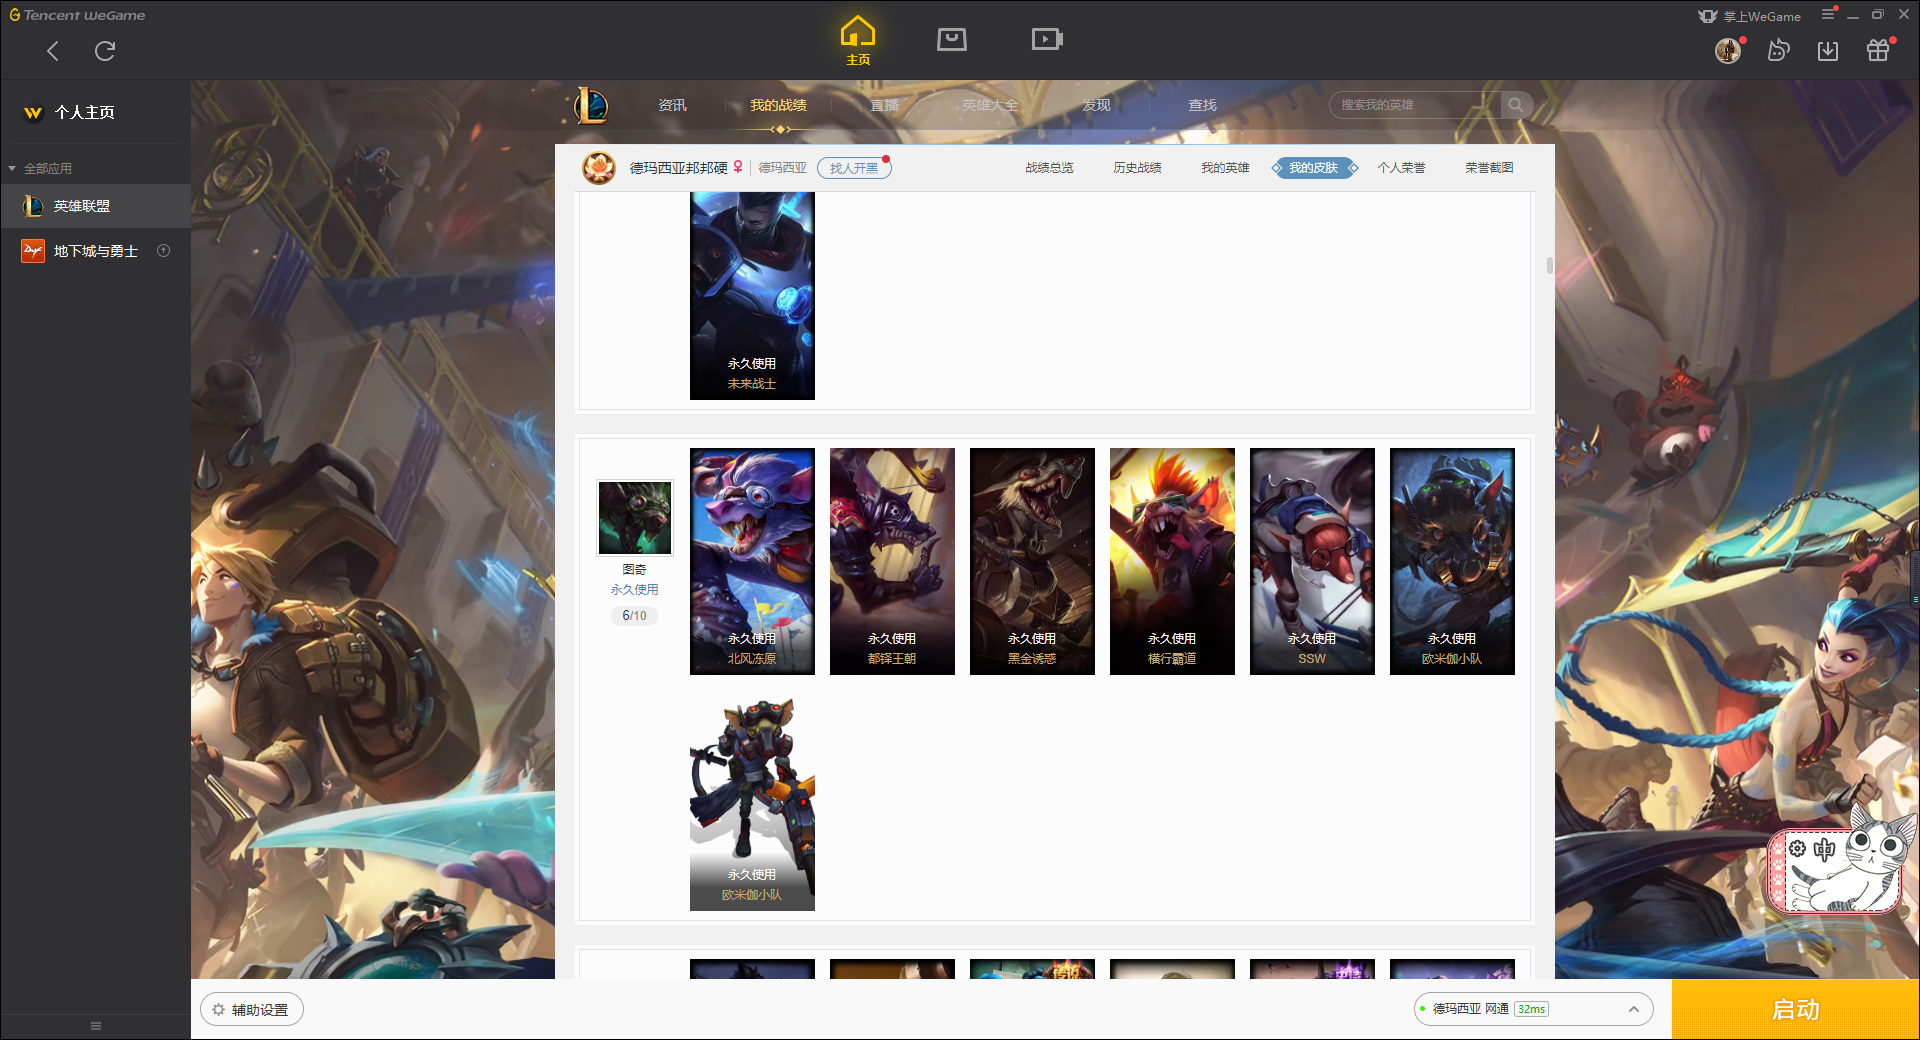
Task: Click the user avatar icon in header
Action: (1728, 50)
